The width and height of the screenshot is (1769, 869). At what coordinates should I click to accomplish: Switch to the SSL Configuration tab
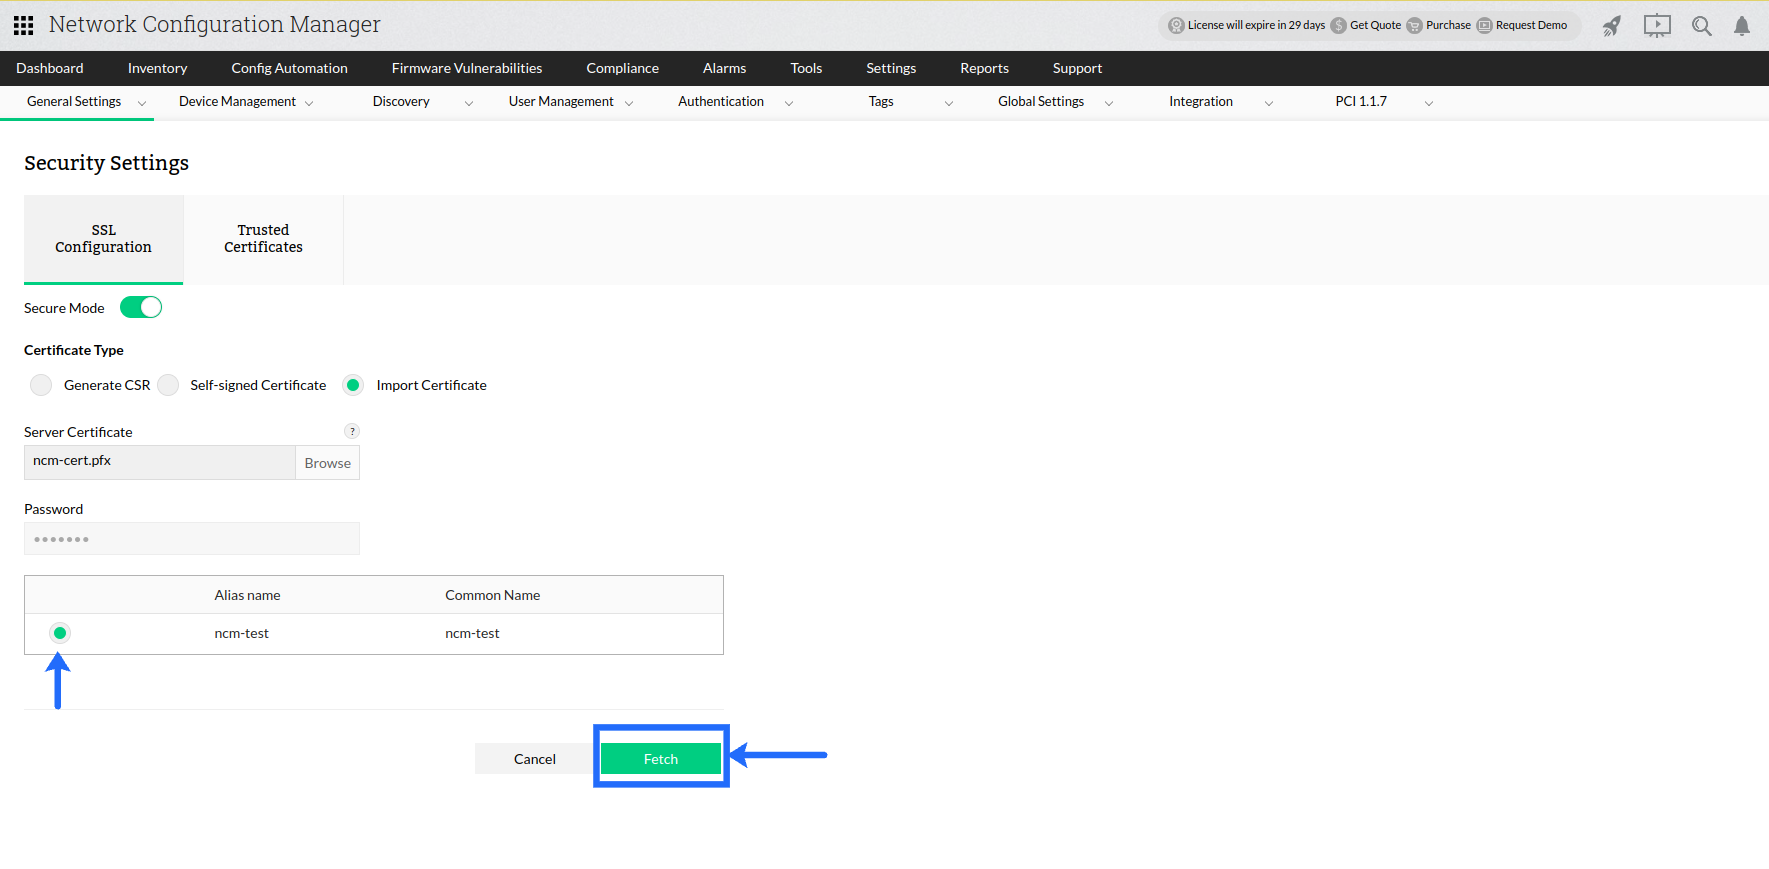(x=104, y=239)
